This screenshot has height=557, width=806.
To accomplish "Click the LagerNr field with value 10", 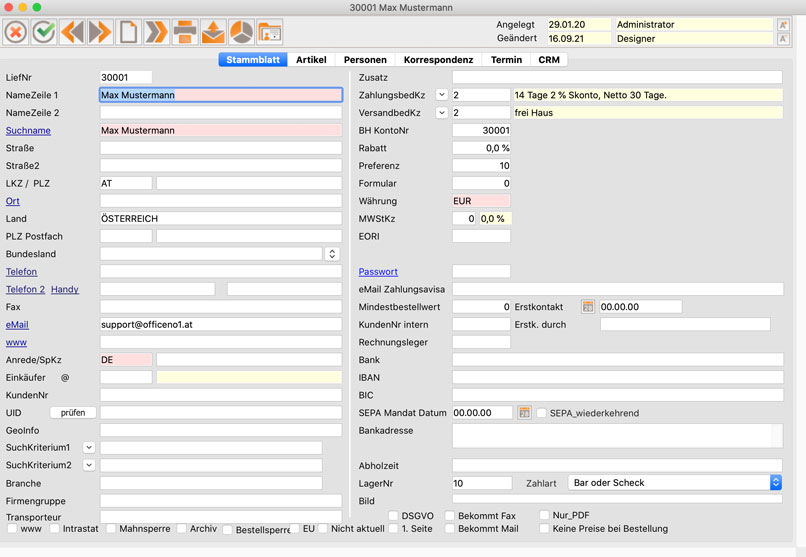I will (482, 483).
